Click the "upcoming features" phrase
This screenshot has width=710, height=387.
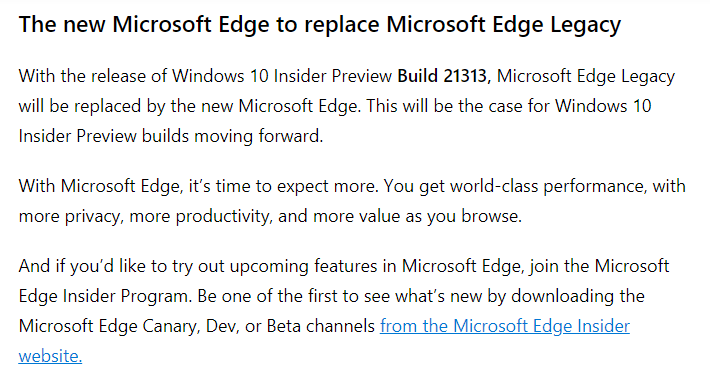(x=303, y=266)
